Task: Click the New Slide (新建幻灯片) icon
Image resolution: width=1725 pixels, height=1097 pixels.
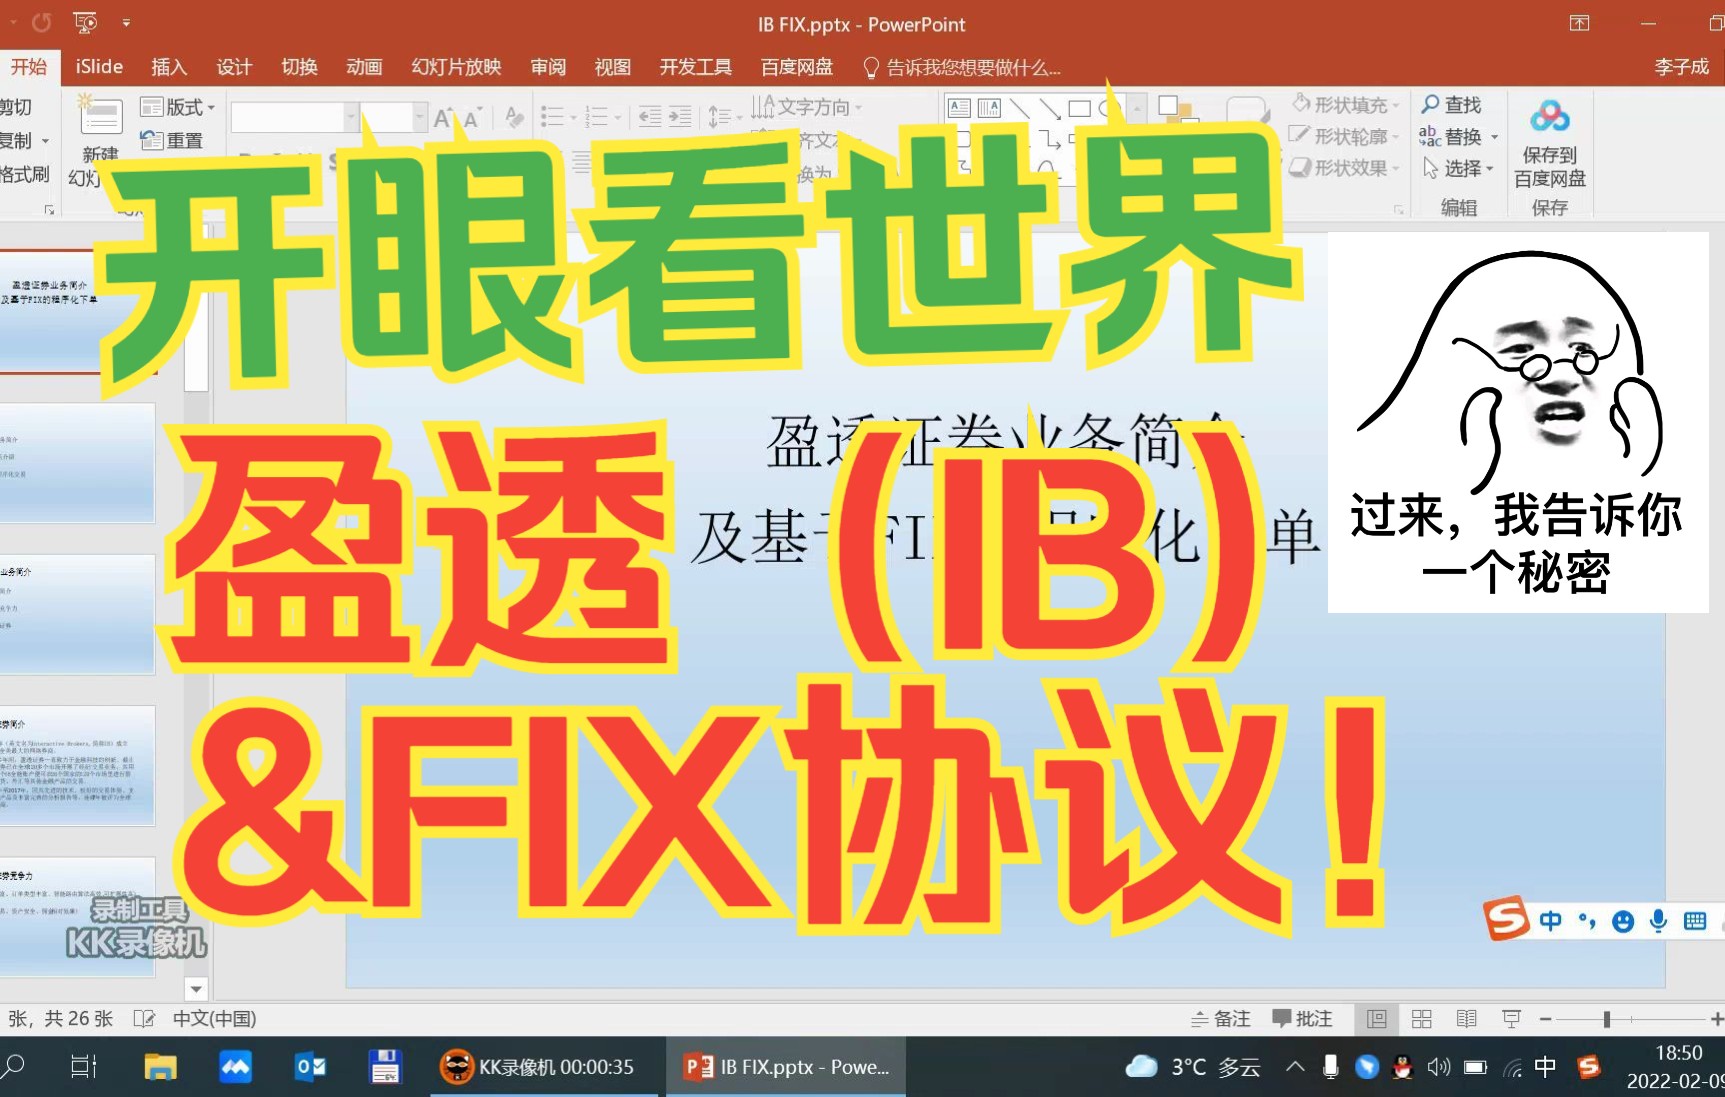Action: pyautogui.click(x=100, y=115)
